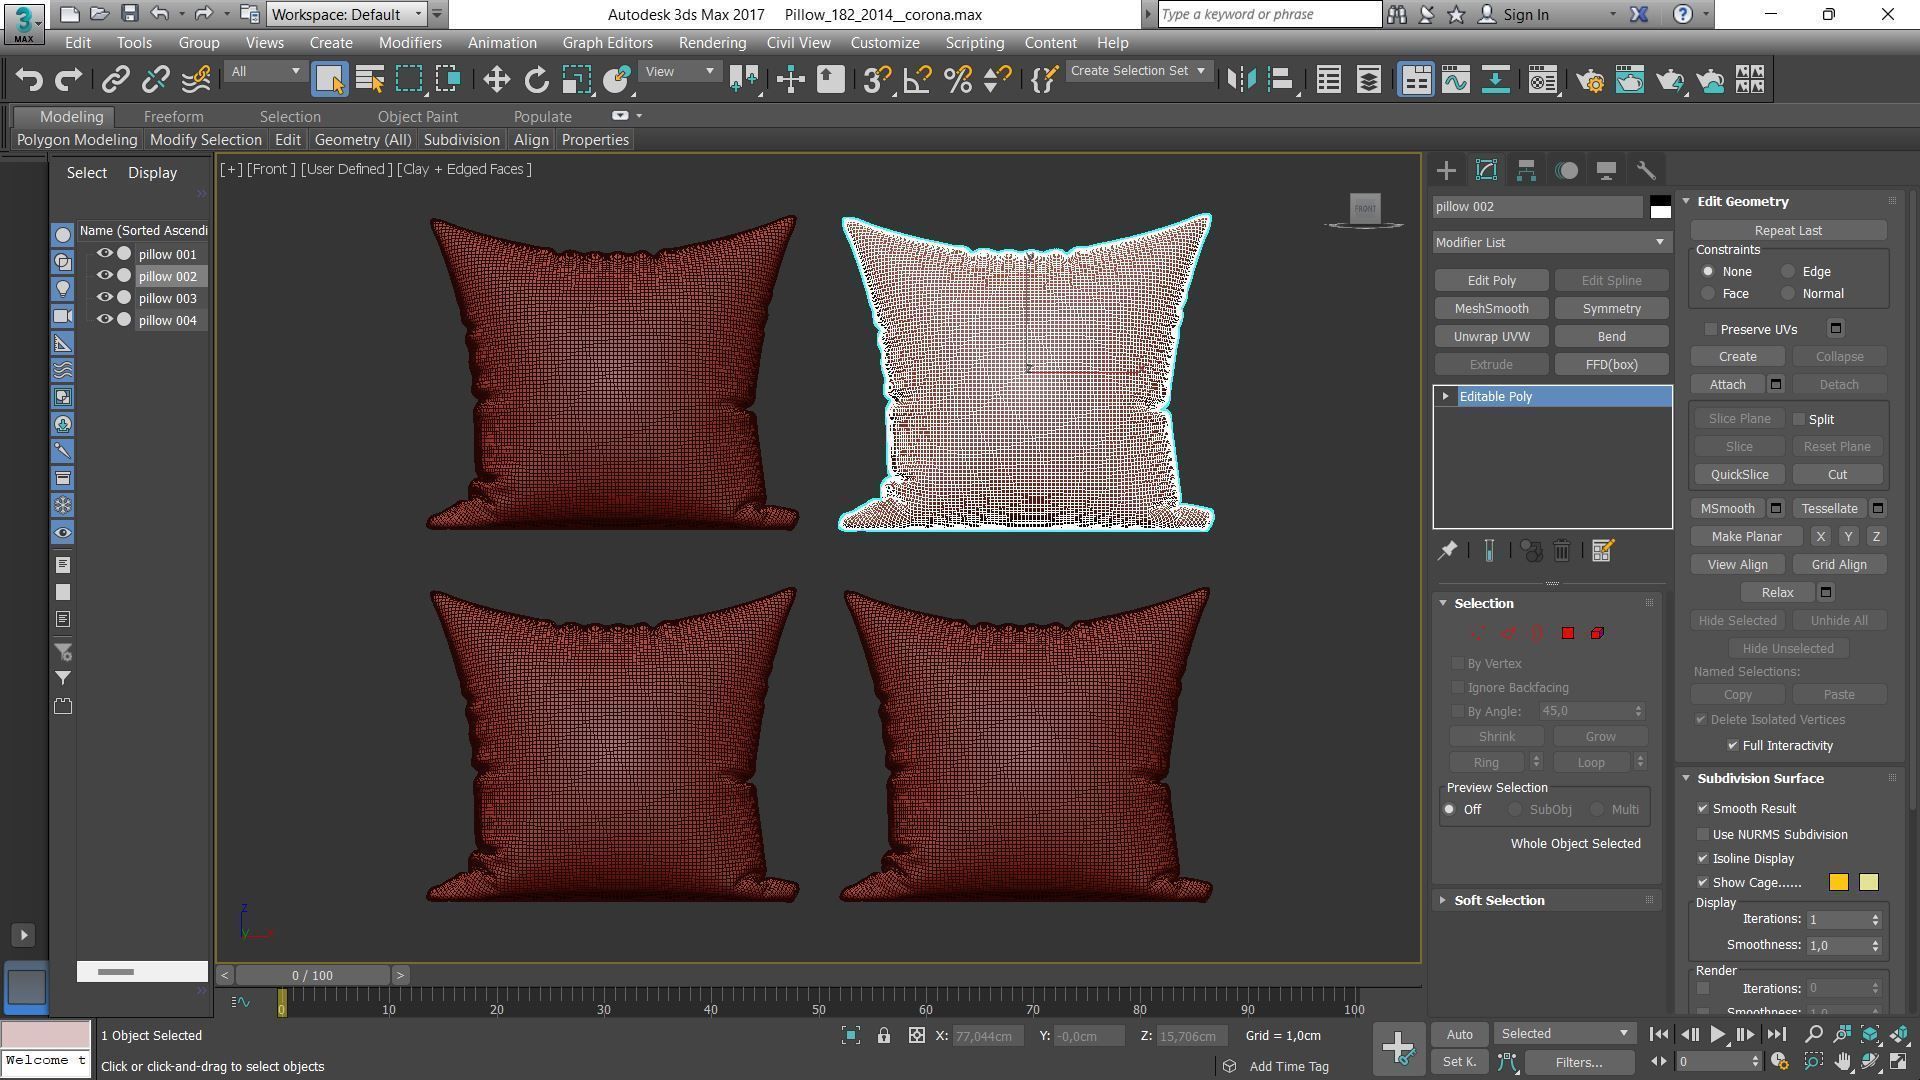Click the ViewCube Front face

point(1365,208)
